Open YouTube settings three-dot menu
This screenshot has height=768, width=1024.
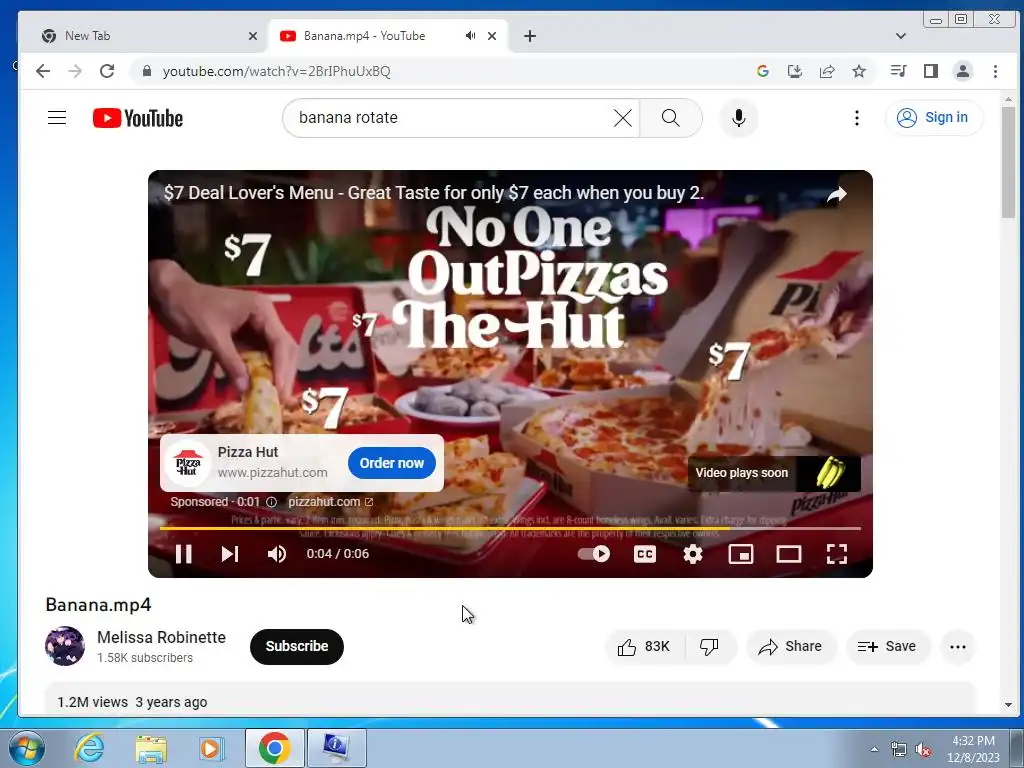click(857, 118)
